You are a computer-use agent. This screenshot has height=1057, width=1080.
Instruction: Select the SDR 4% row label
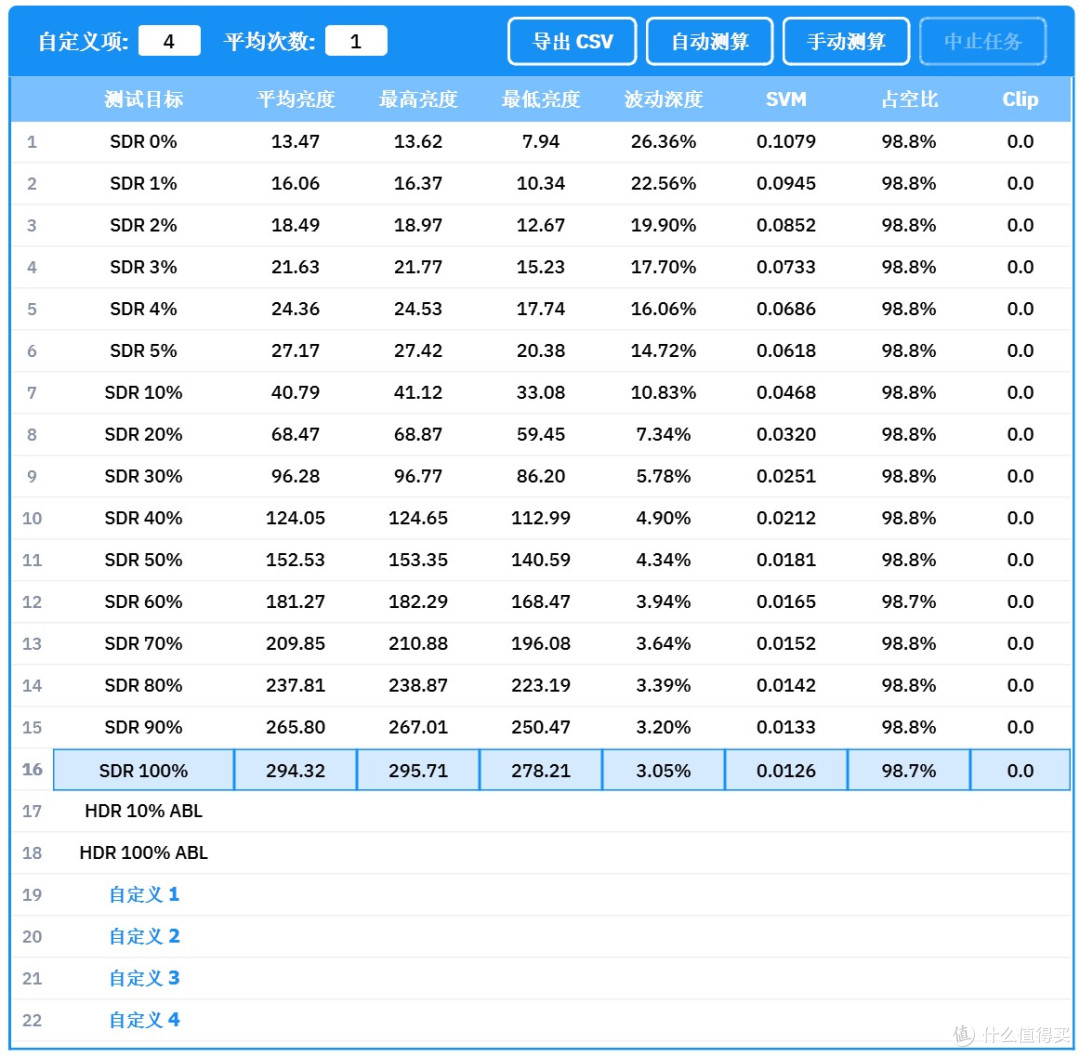(143, 309)
